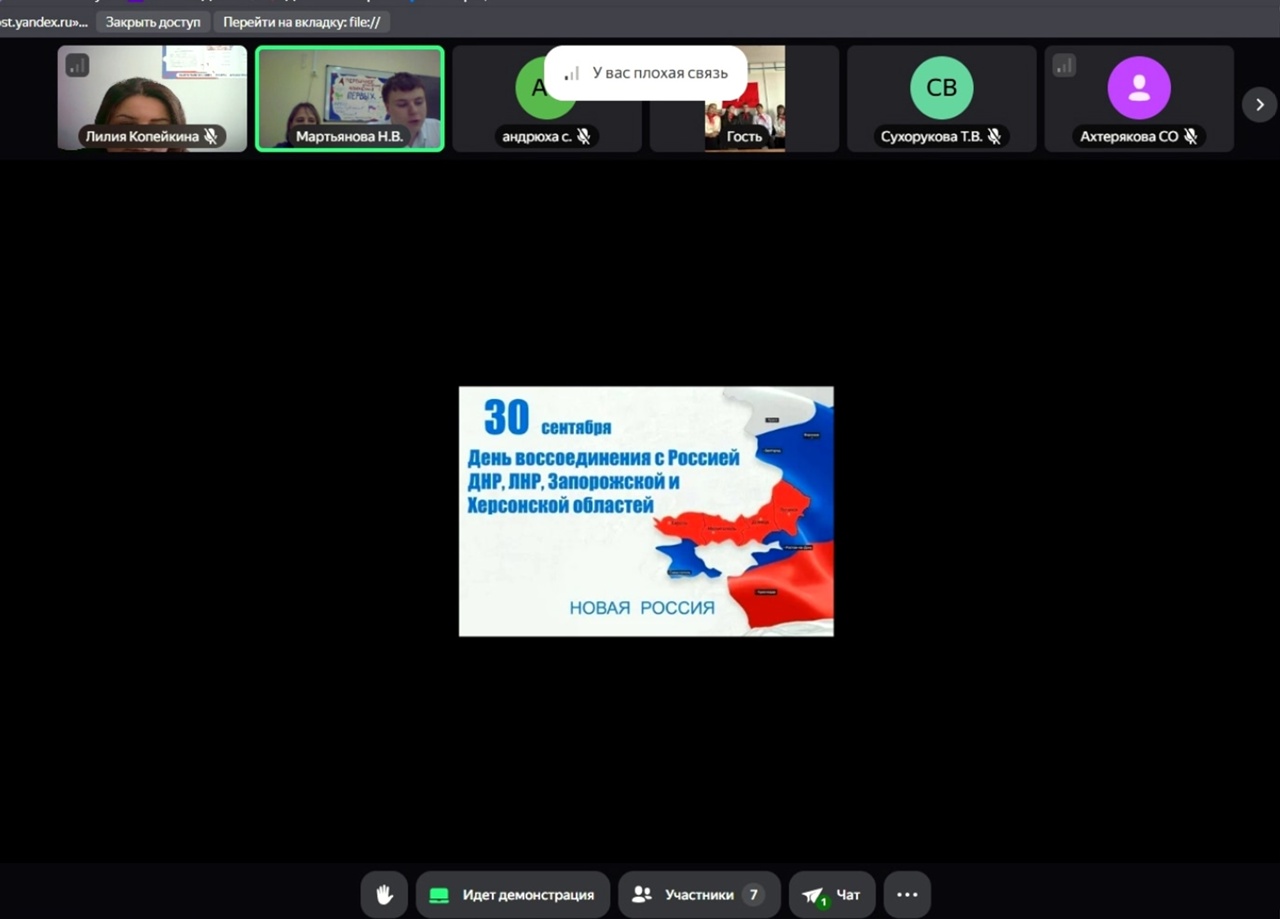Click Перейти на вкладку: file:// button
The image size is (1280, 919).
(301, 22)
